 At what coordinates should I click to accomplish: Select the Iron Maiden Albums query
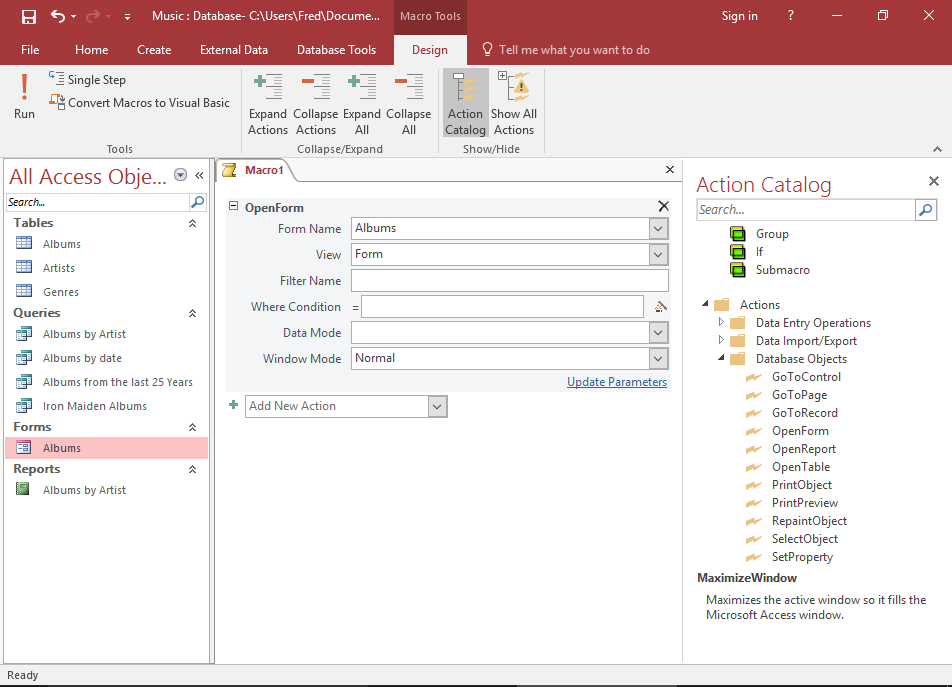coord(95,406)
